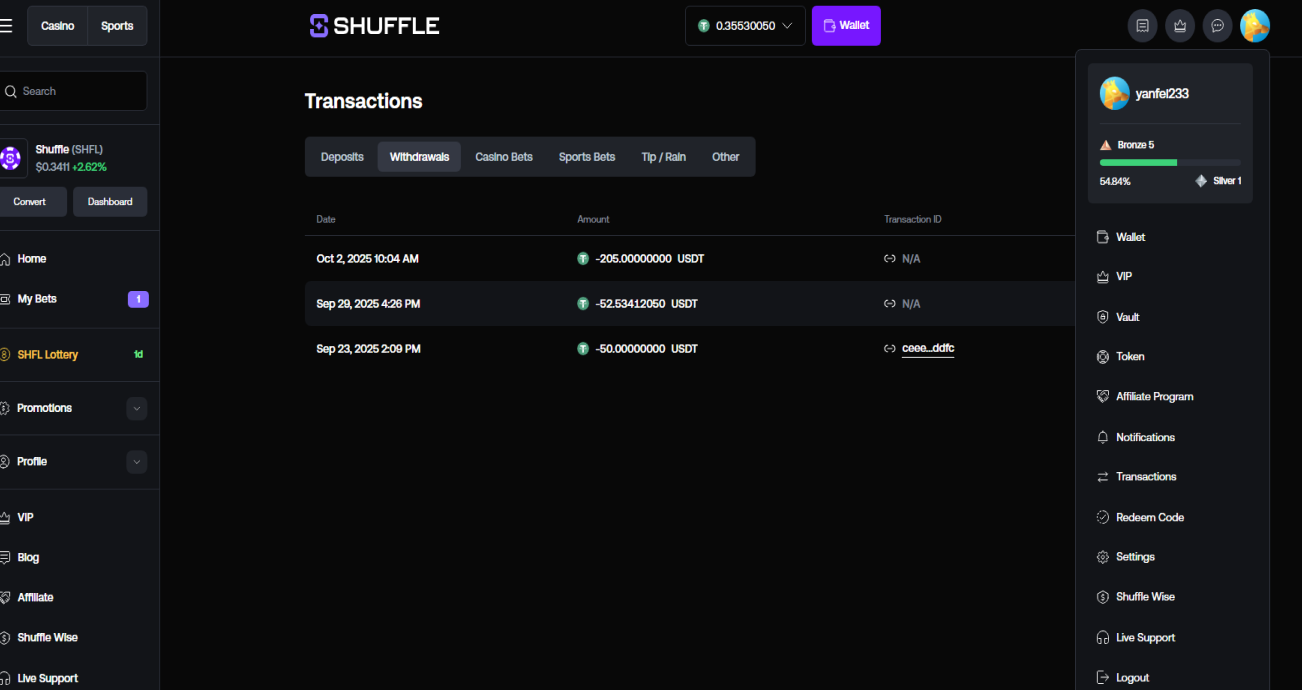This screenshot has width=1302, height=690.
Task: Click the Affiliate handshake icon in sidebar
Action: point(6,598)
